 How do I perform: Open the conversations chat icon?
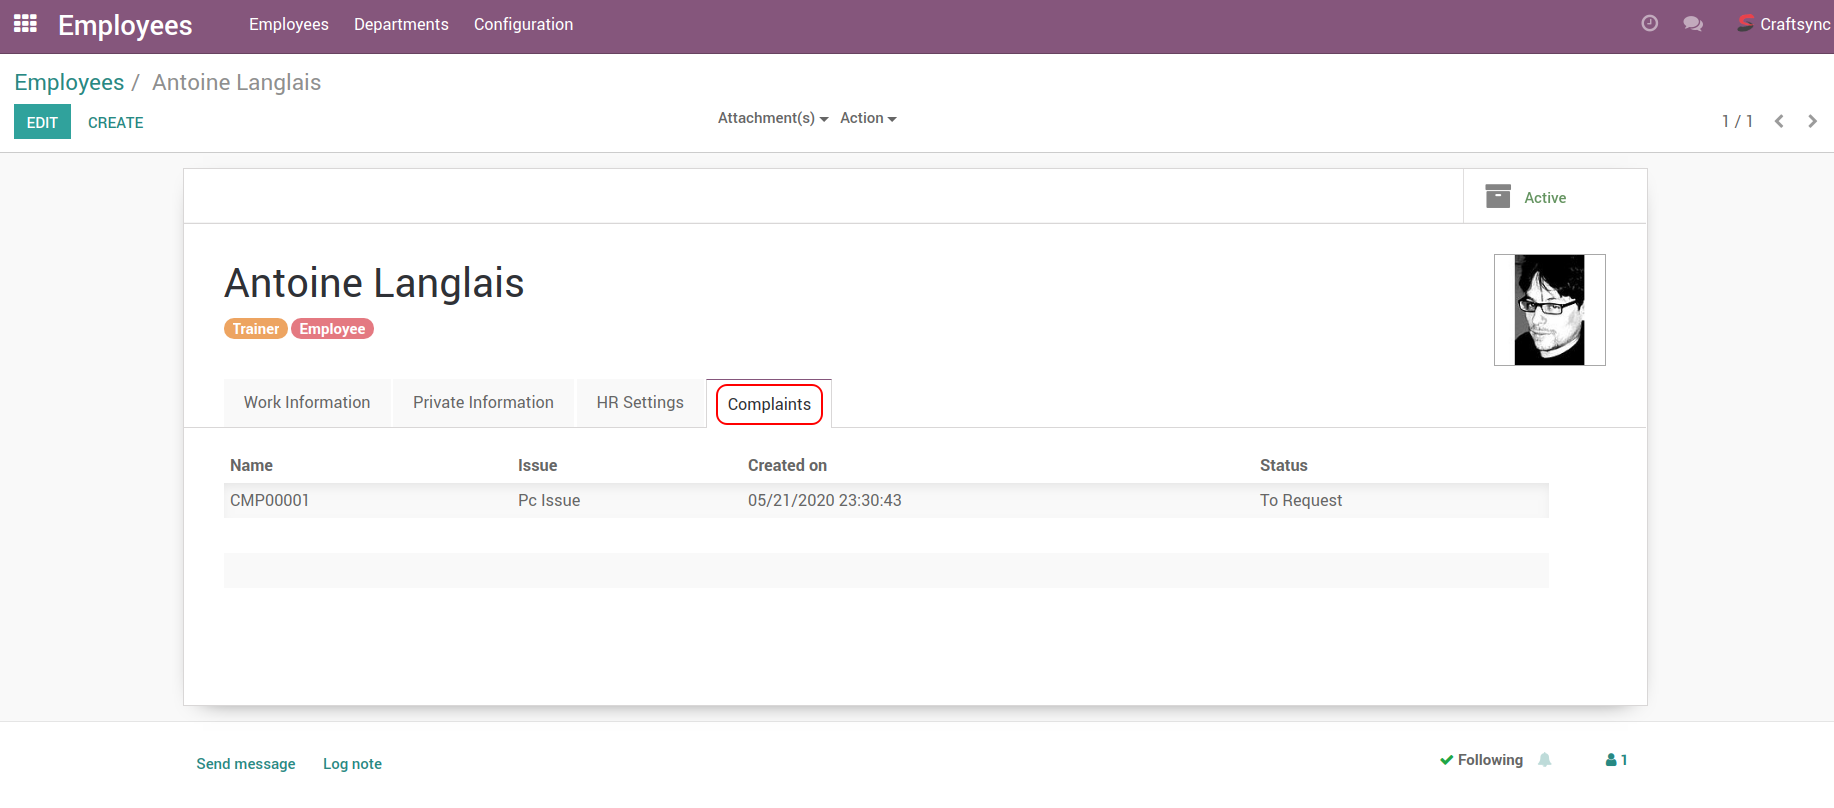click(1692, 24)
